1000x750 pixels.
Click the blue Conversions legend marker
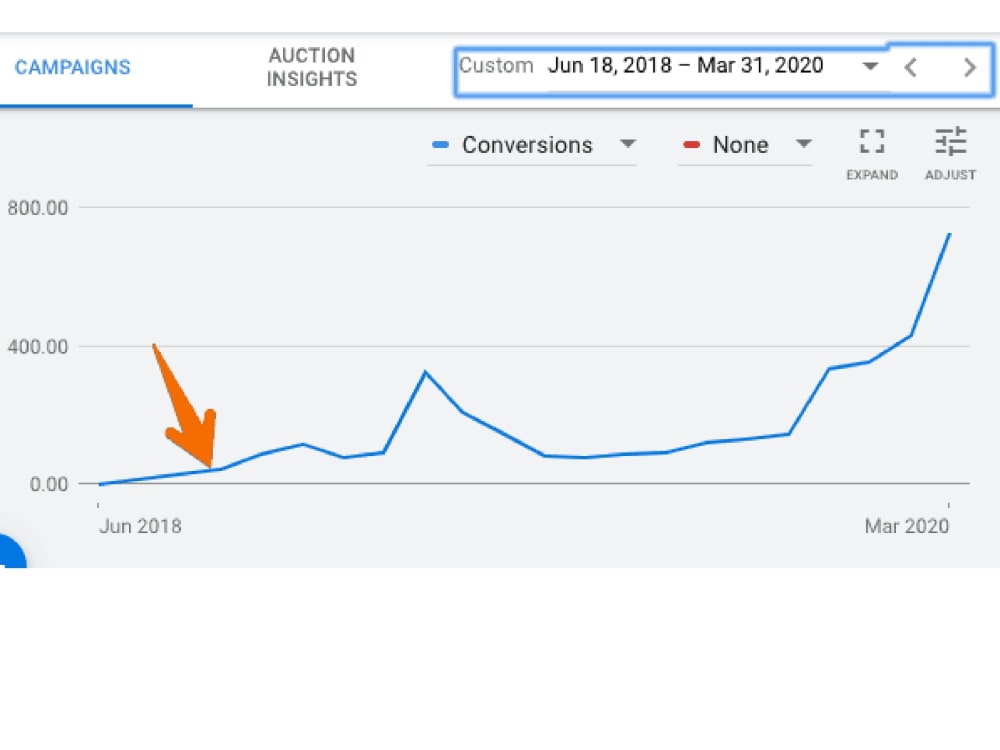441,145
